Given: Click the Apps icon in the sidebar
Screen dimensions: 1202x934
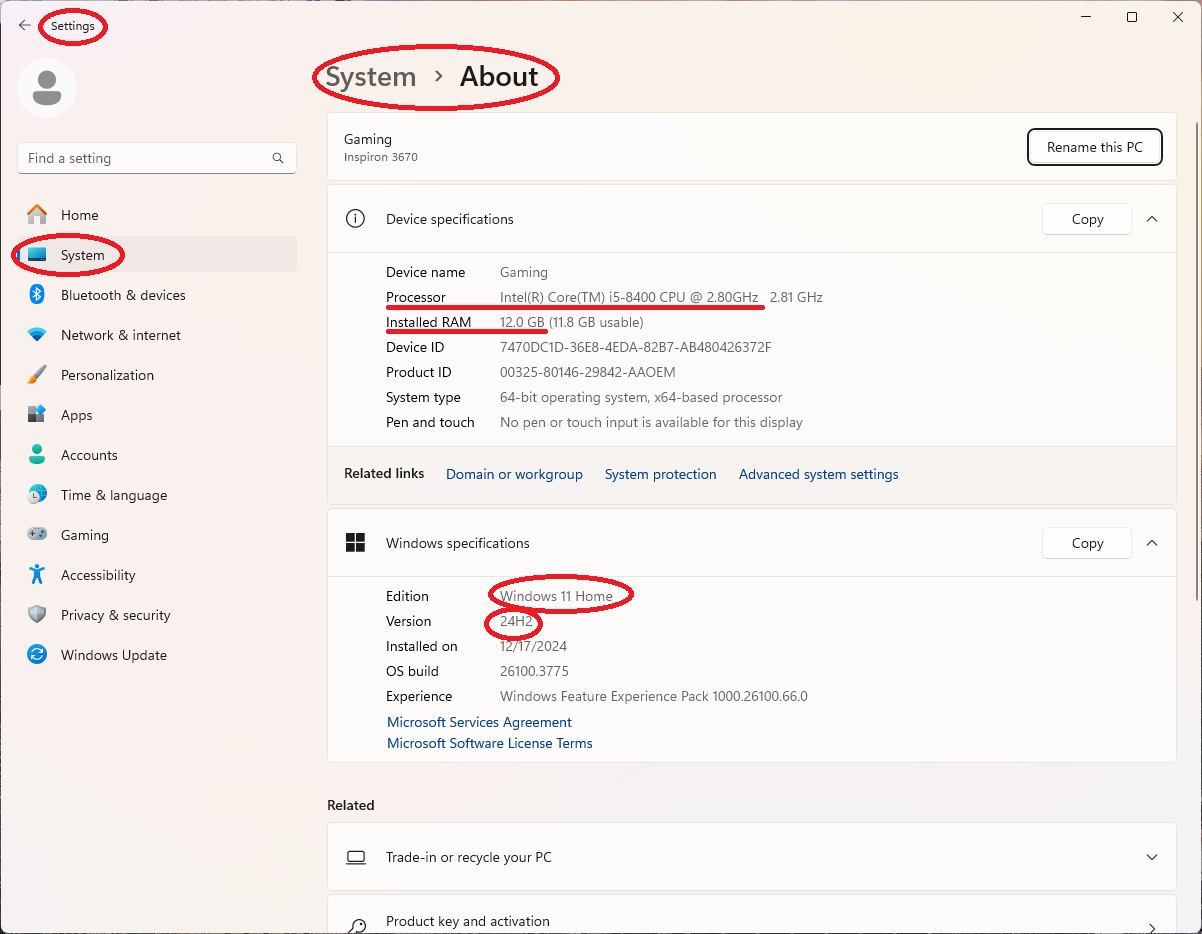Looking at the screenshot, I should click(37, 415).
